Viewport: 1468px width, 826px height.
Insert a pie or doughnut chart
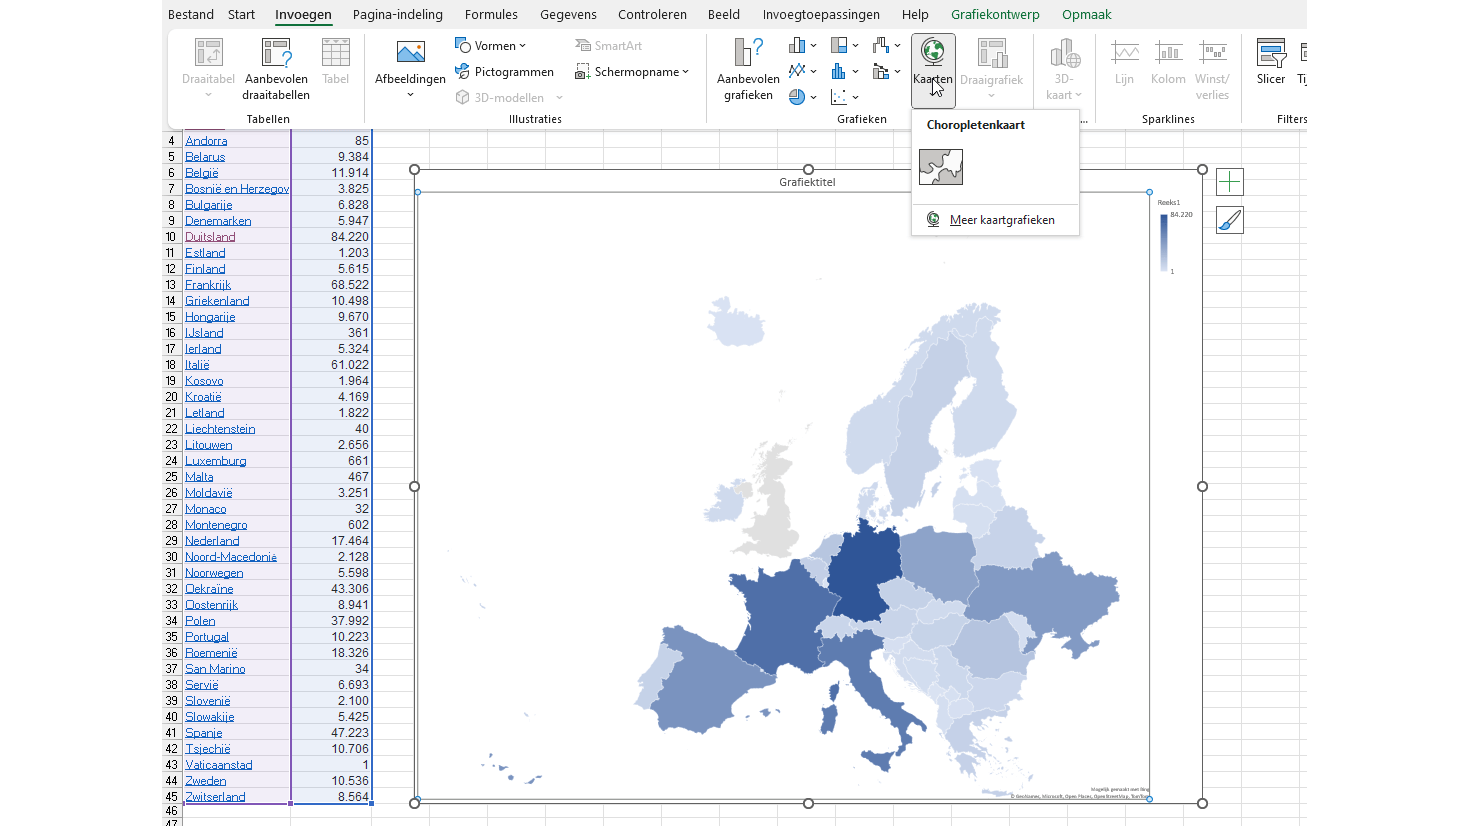802,97
